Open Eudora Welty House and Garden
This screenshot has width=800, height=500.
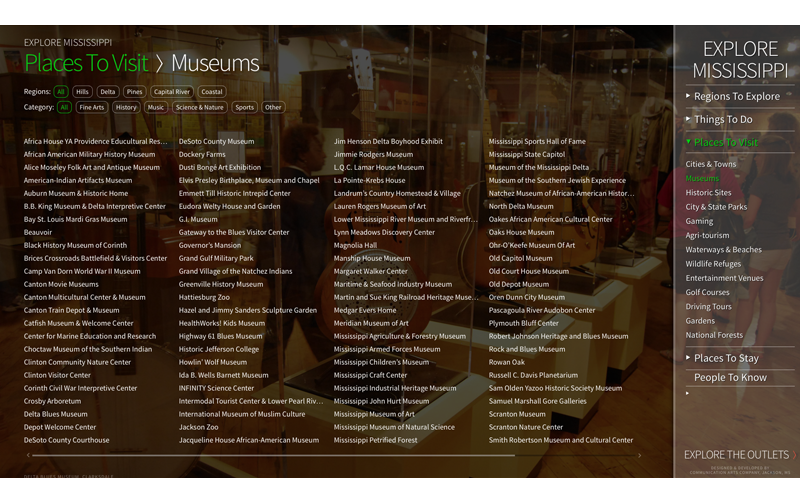(229, 206)
